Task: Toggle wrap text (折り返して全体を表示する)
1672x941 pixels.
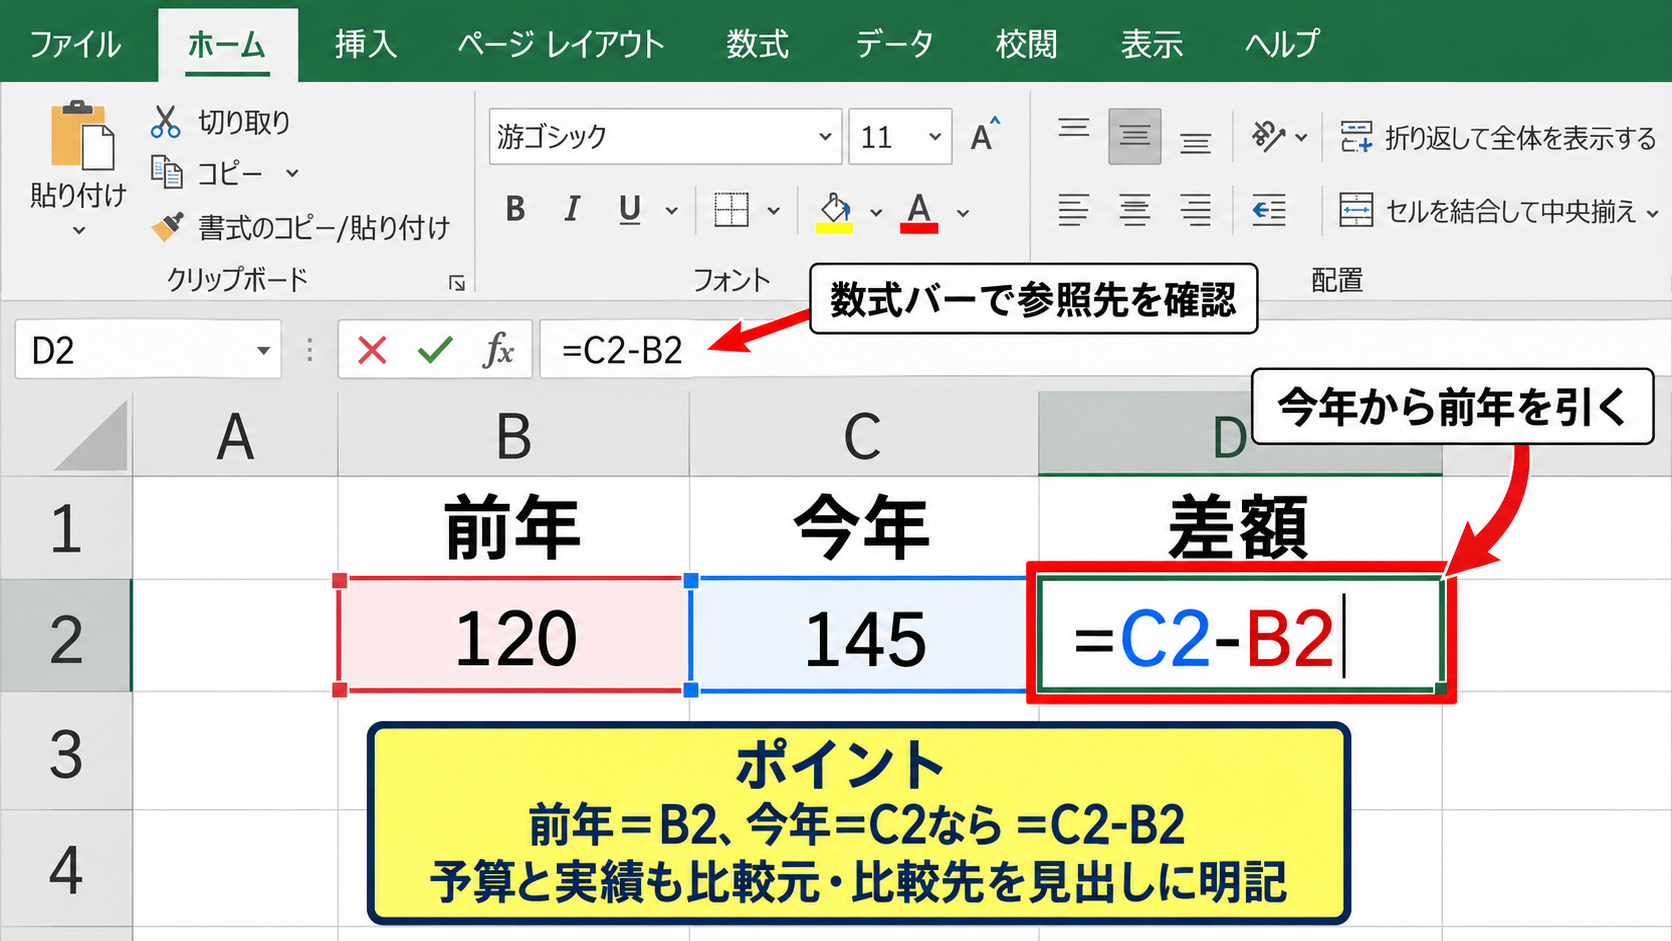Action: pos(1498,137)
